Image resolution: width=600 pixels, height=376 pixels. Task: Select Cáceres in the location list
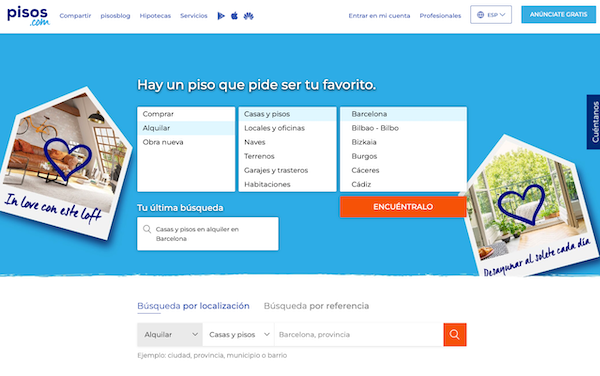click(403, 170)
